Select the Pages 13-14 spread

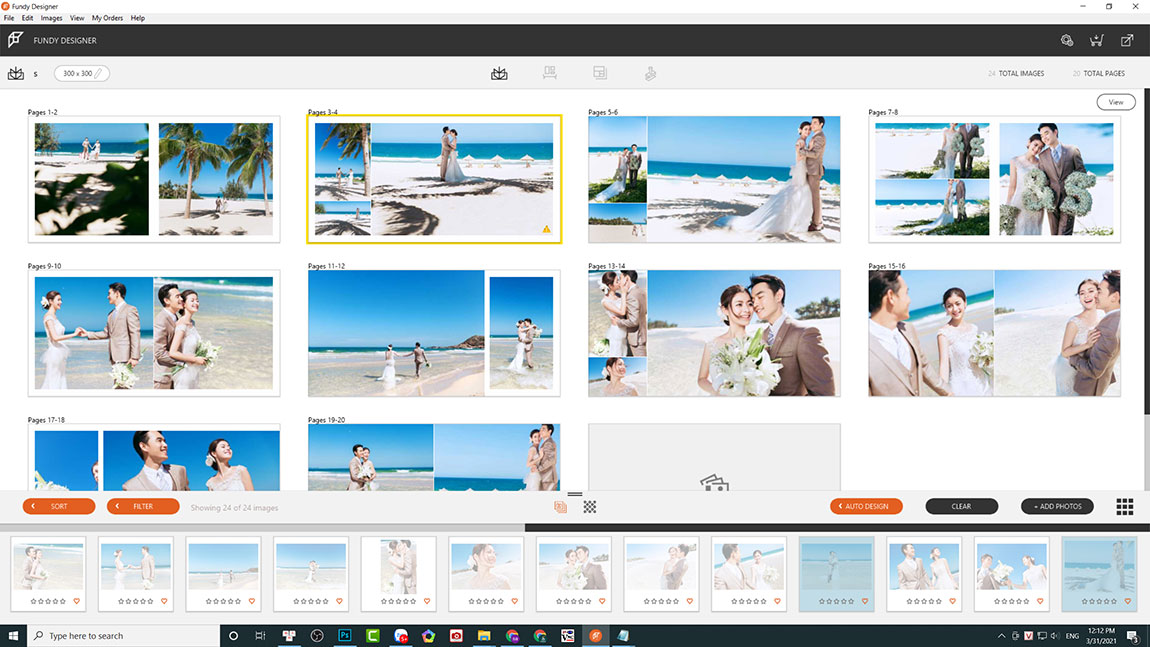714,333
